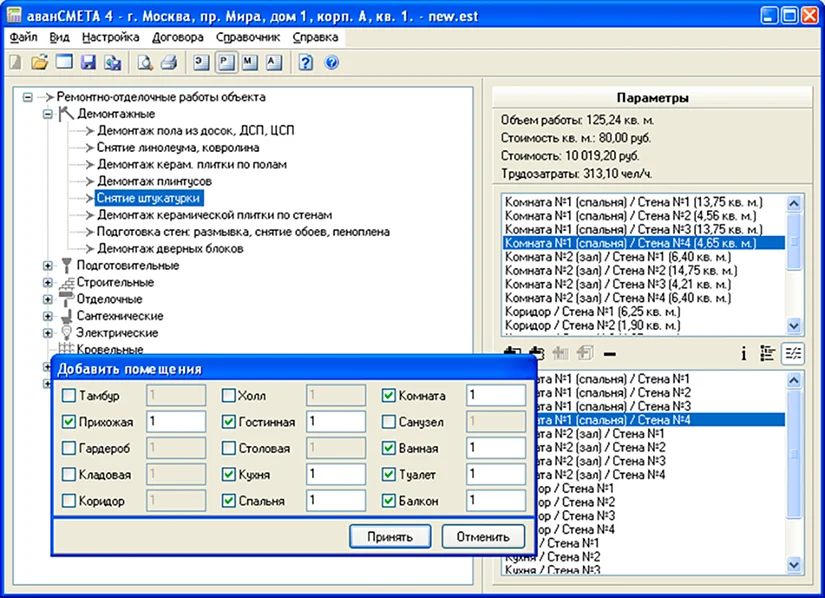Uncheck the Кухня checkbox
825x598 pixels.
228,474
